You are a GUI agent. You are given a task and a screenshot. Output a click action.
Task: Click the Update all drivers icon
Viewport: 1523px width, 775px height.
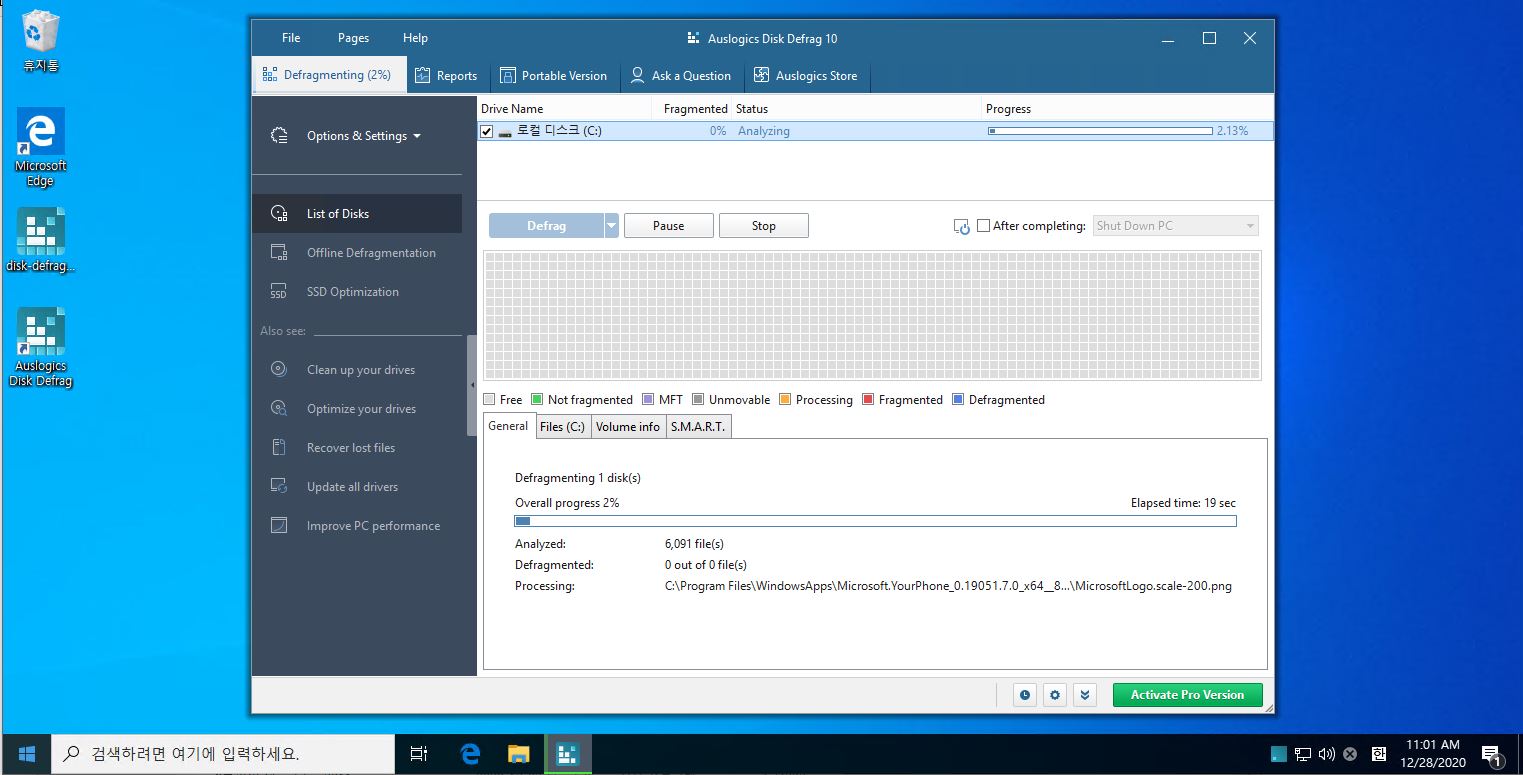click(280, 487)
